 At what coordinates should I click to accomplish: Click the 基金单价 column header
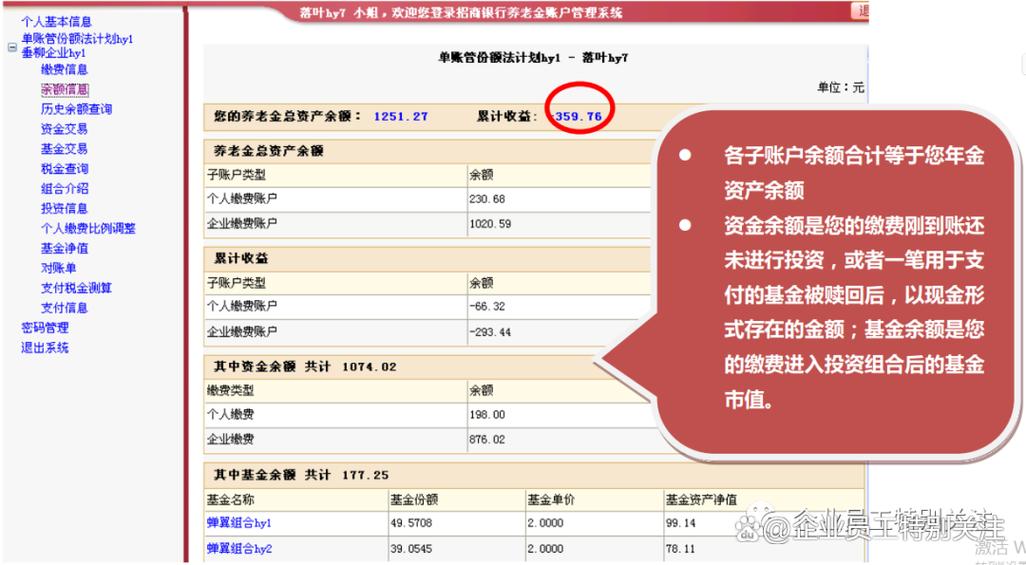[551, 500]
